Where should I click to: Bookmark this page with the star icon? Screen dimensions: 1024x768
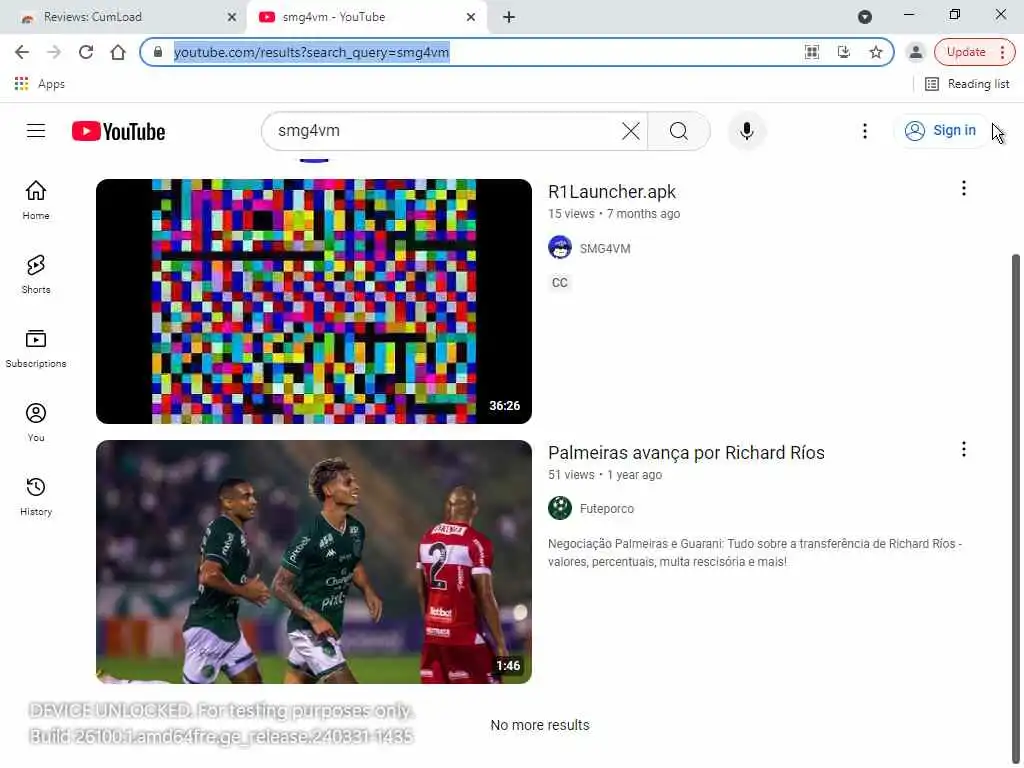(x=875, y=52)
